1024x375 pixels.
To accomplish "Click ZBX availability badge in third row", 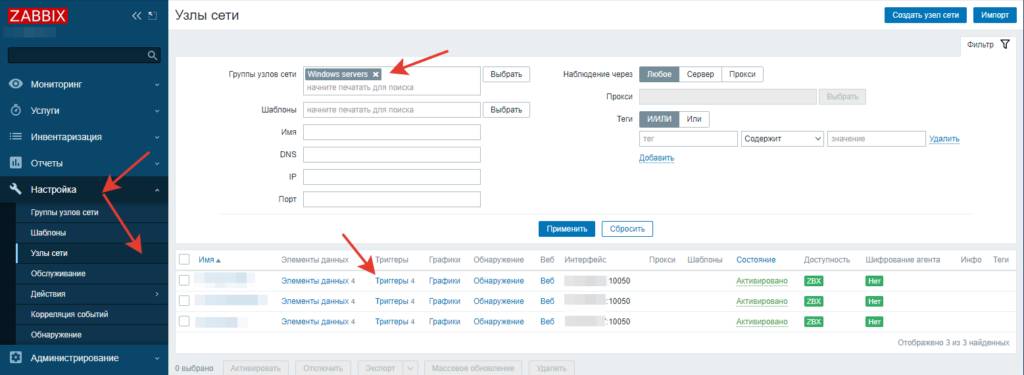I will [814, 321].
